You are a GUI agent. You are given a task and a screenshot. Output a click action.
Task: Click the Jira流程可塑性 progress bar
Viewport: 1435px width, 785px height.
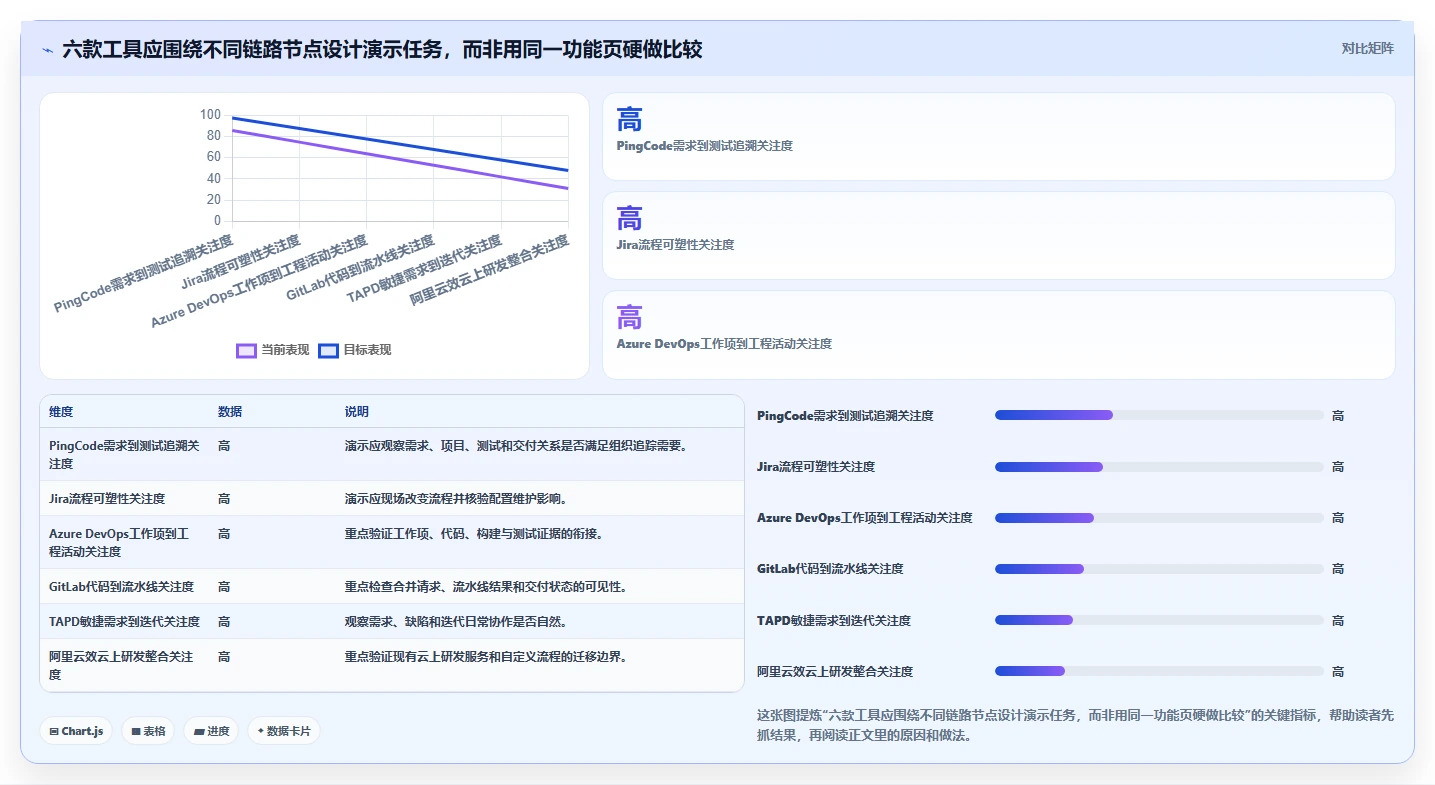pyautogui.click(x=1159, y=467)
